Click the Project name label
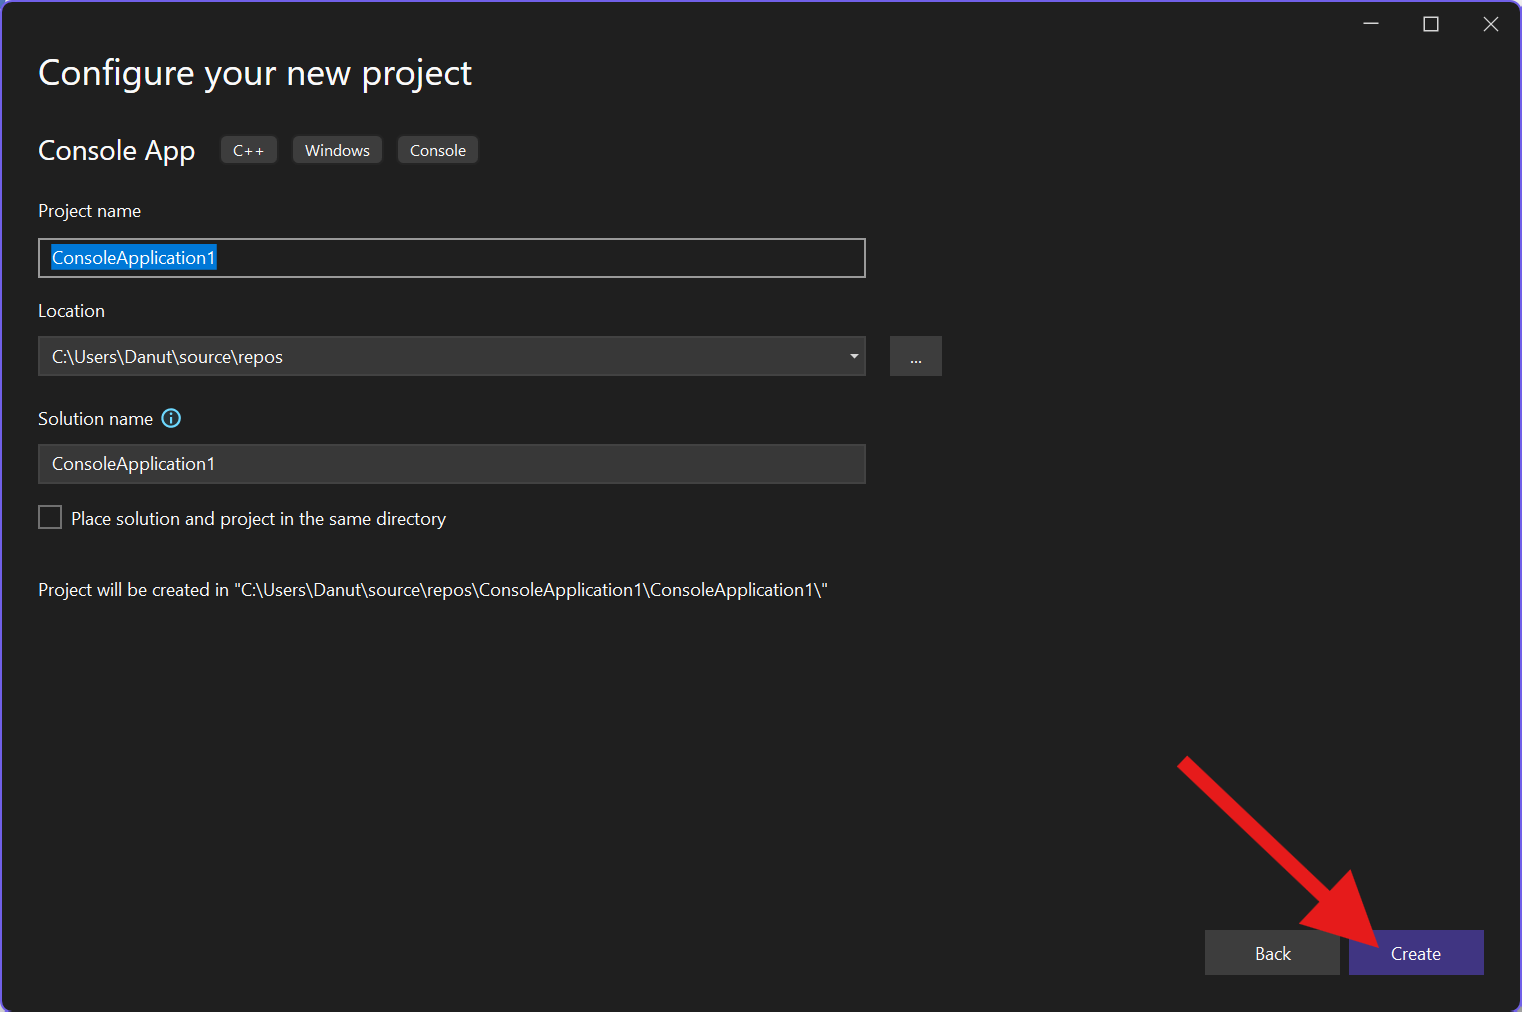The image size is (1522, 1012). coord(90,211)
